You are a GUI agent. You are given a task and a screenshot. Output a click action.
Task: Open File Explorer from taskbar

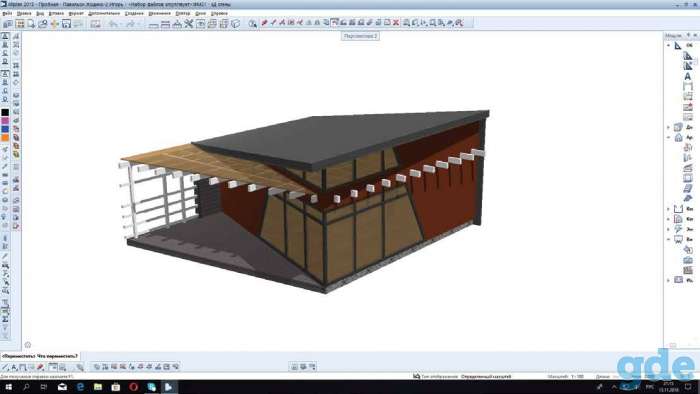(x=98, y=387)
